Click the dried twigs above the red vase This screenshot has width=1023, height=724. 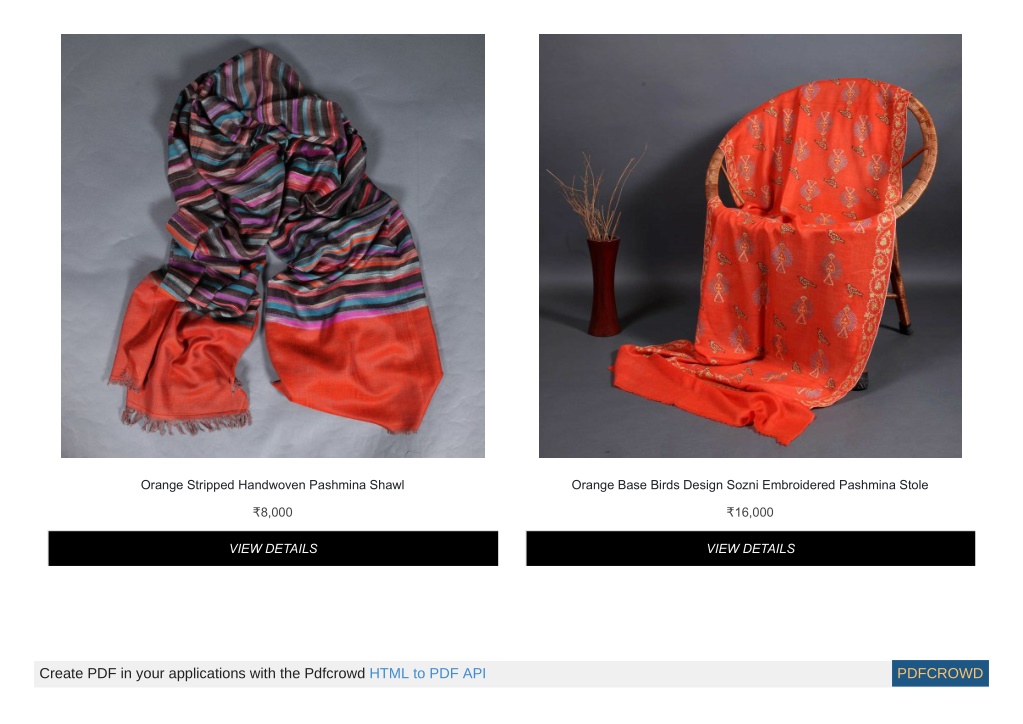(x=597, y=194)
